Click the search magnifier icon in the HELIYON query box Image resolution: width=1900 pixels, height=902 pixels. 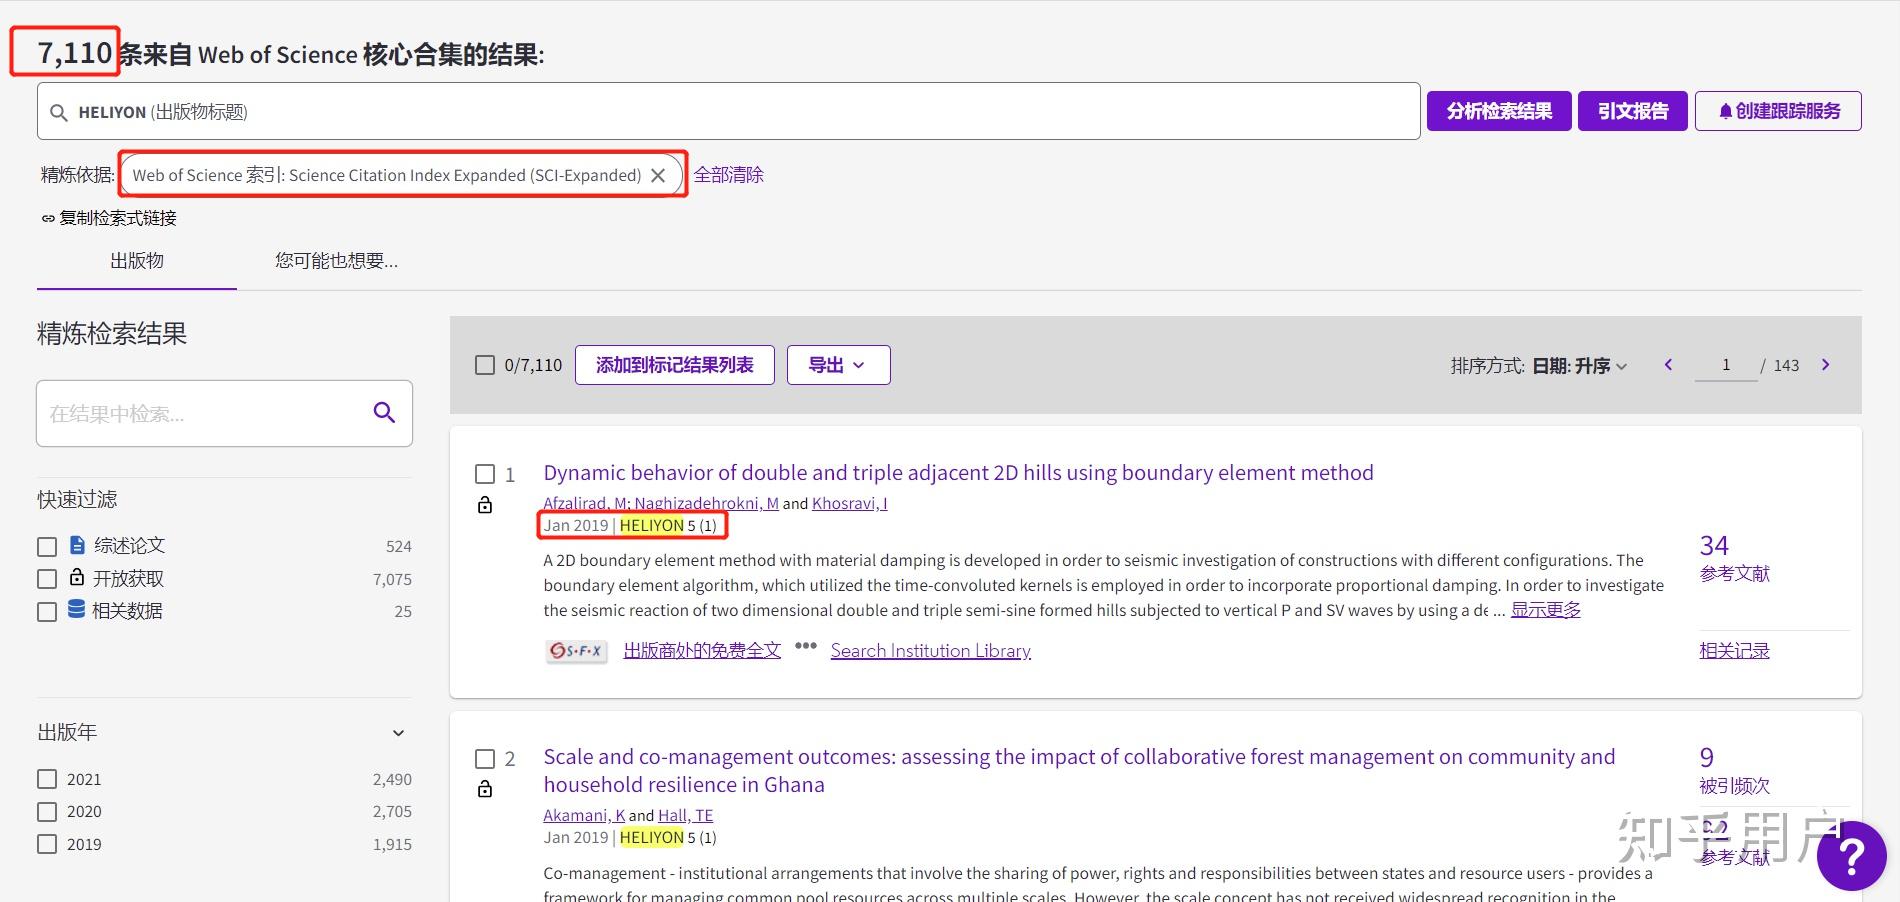pos(59,113)
